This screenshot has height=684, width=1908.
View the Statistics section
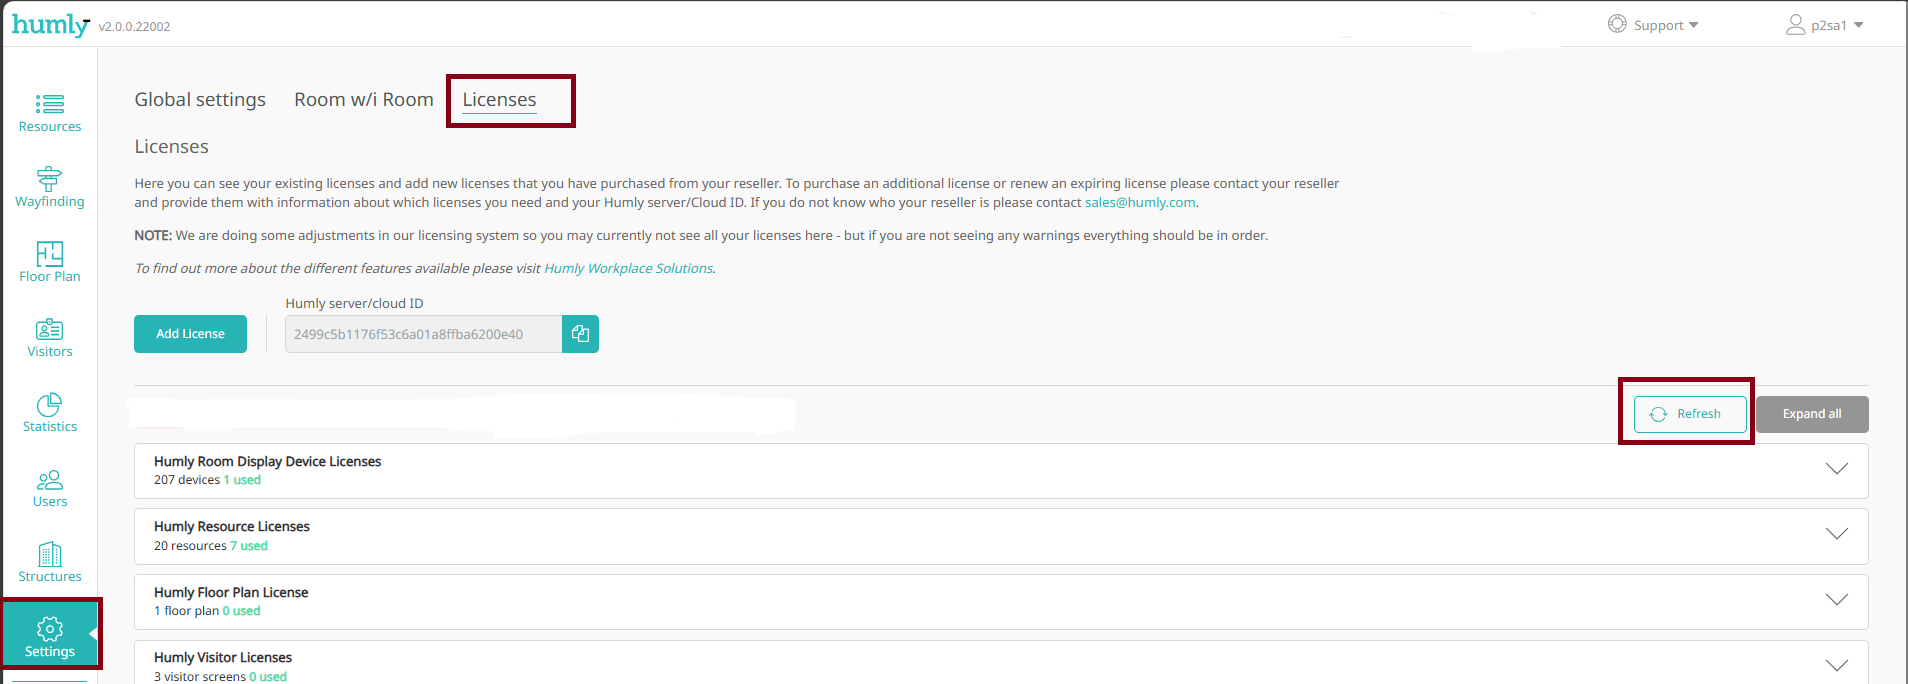click(50, 412)
